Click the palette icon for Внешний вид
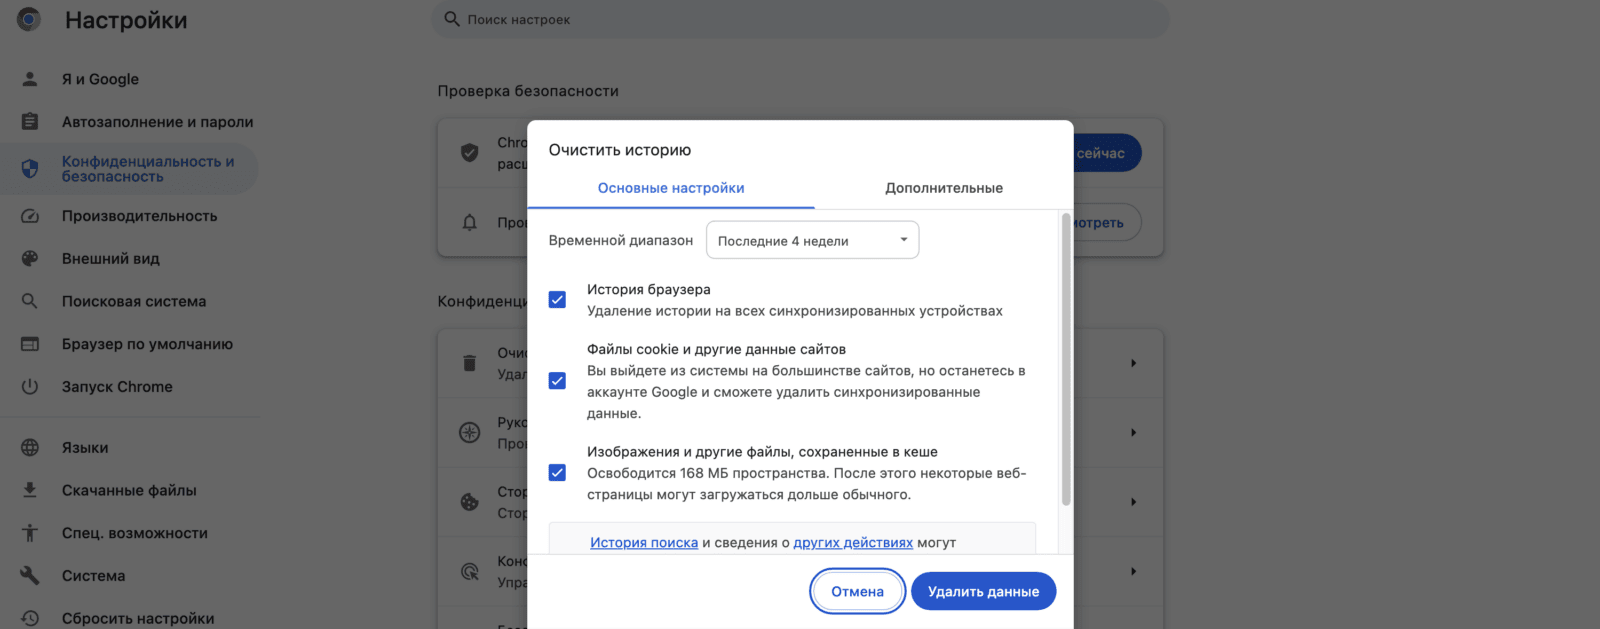Viewport: 1600px width, 629px height. [x=30, y=259]
